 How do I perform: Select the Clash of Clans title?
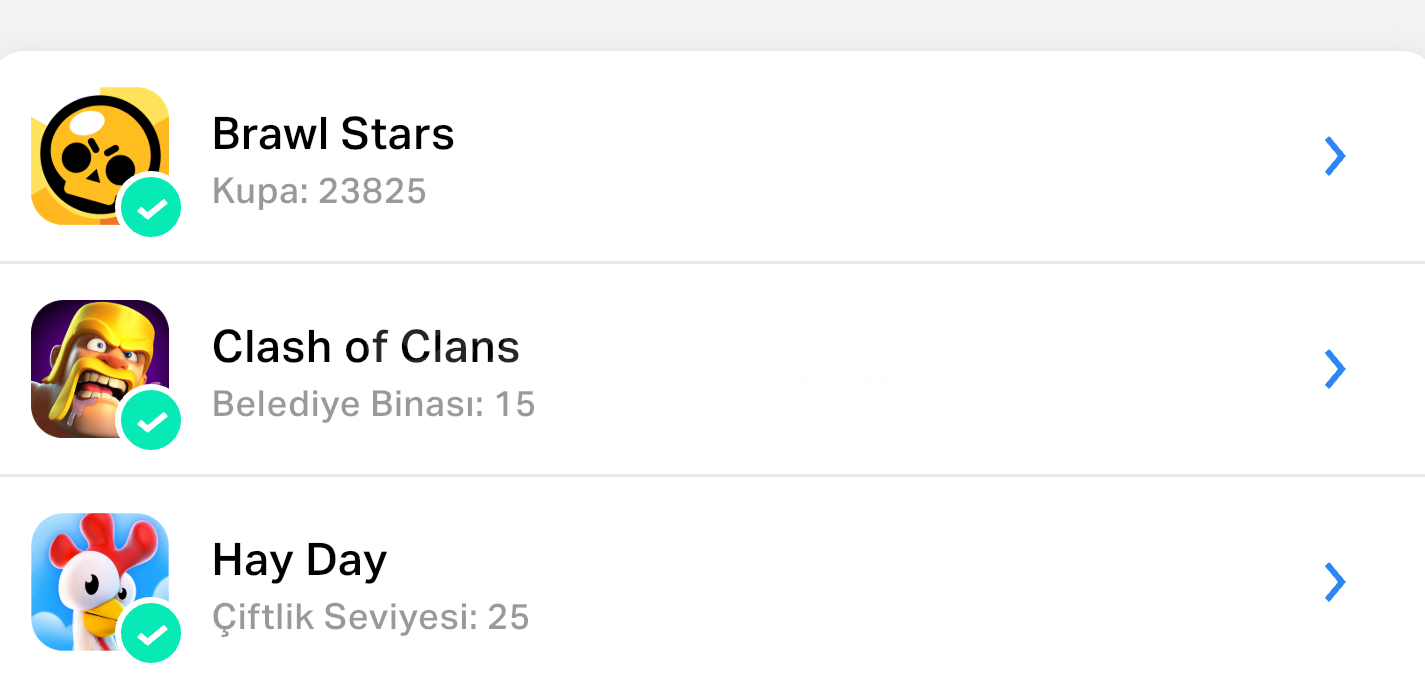(x=366, y=347)
